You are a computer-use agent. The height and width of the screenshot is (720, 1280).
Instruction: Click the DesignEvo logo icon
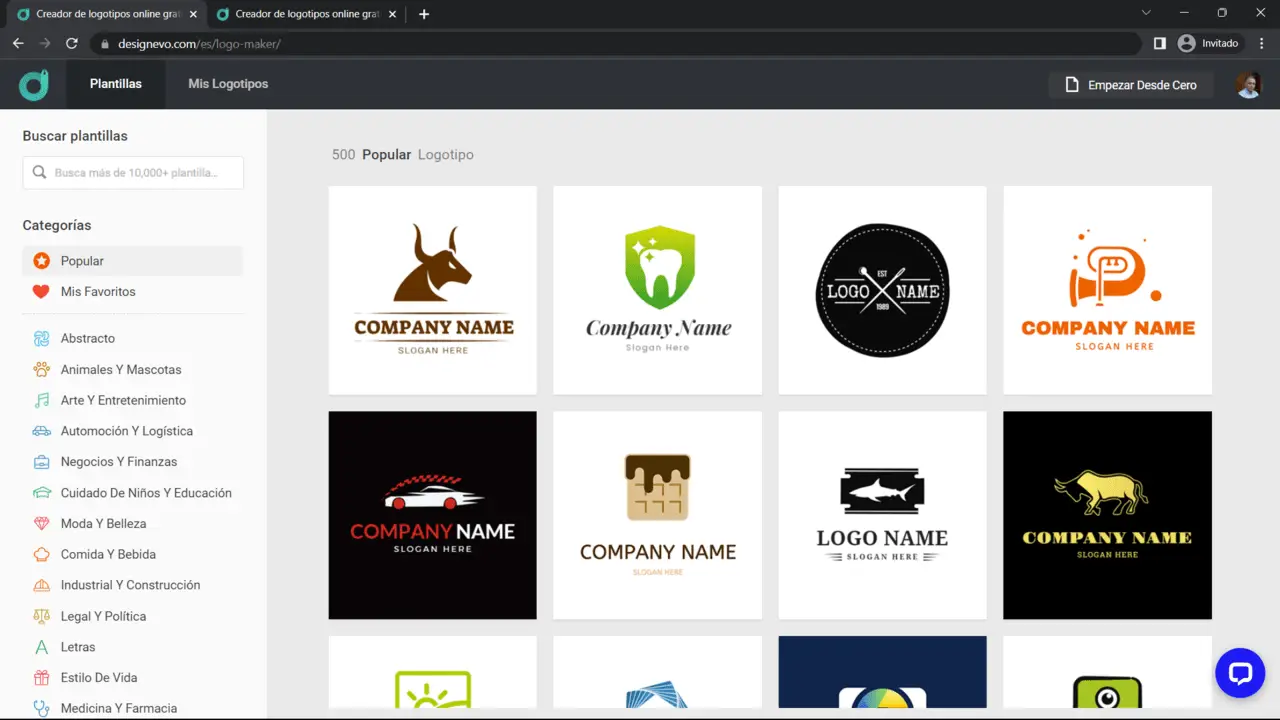point(34,85)
